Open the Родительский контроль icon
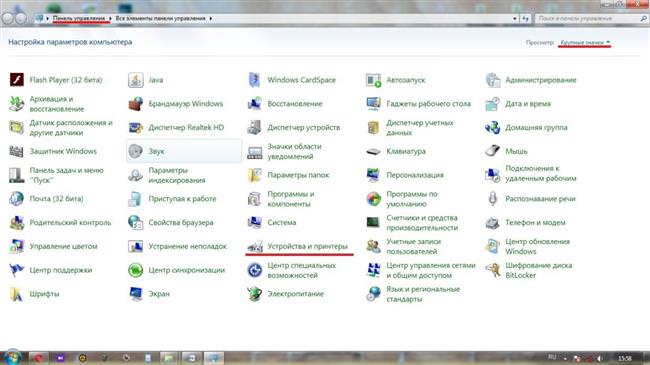The image size is (650, 365). (x=17, y=223)
